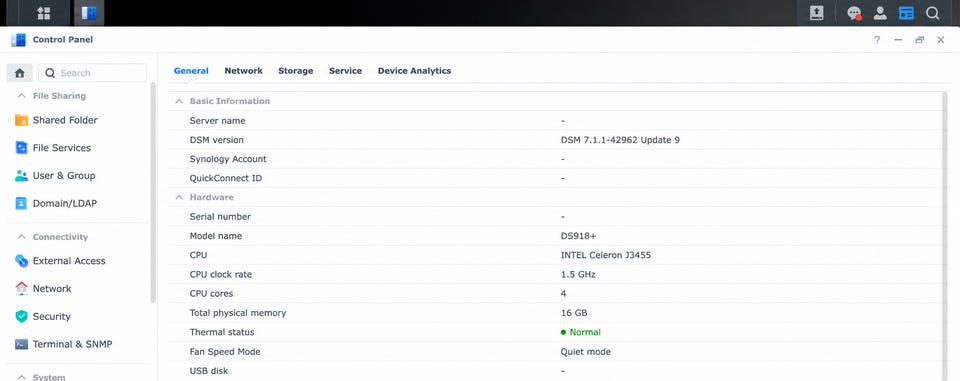Open help via the question mark icon
This screenshot has width=960, height=381.
(877, 40)
